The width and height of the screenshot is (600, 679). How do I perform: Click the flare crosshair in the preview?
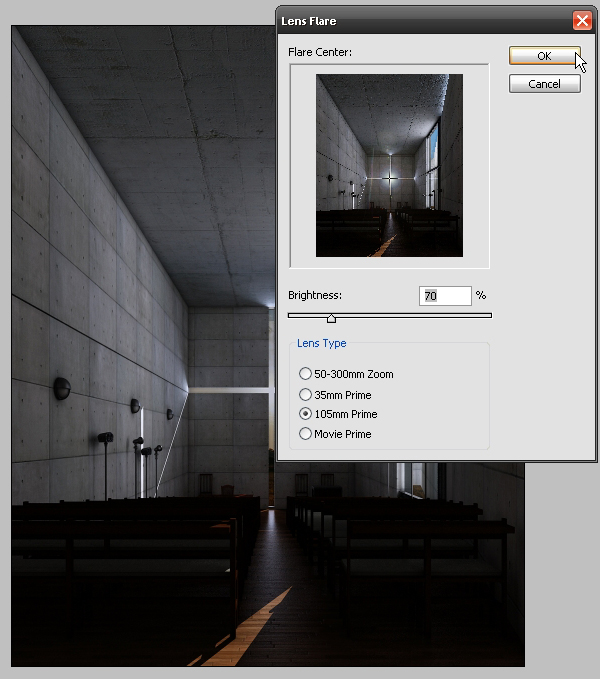389,178
